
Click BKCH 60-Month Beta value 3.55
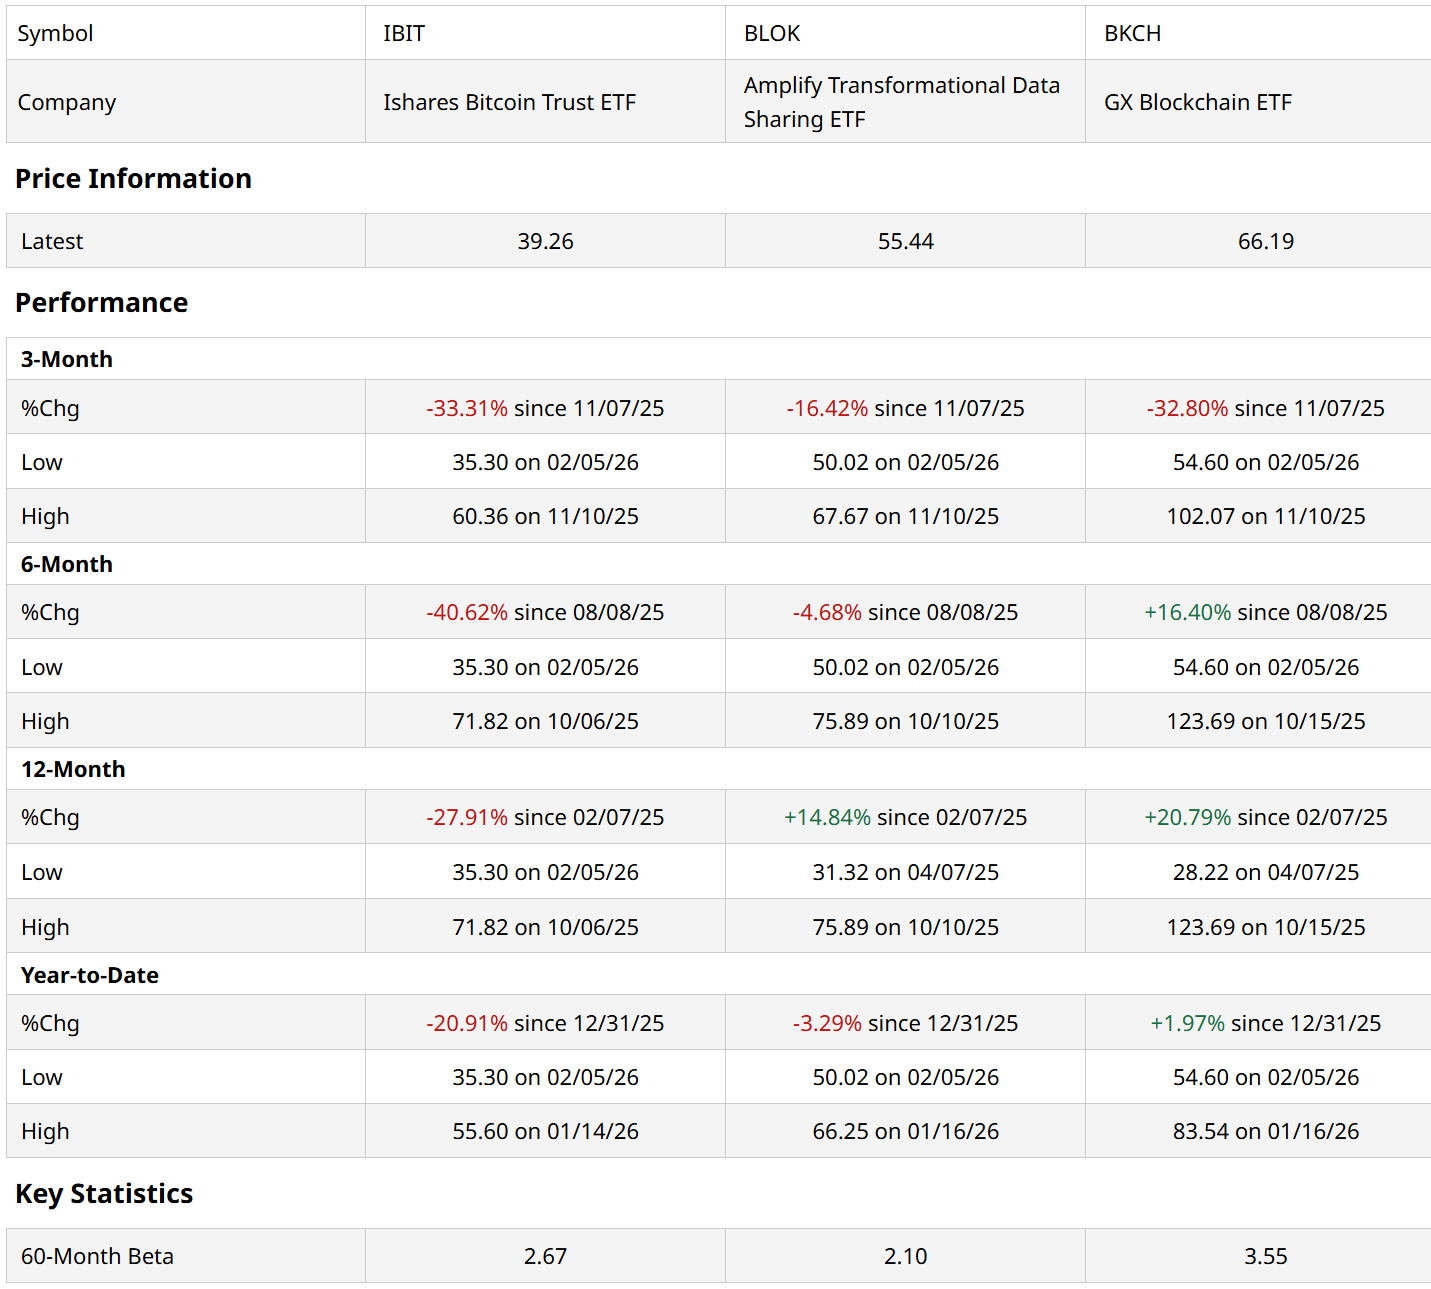point(1265,1256)
